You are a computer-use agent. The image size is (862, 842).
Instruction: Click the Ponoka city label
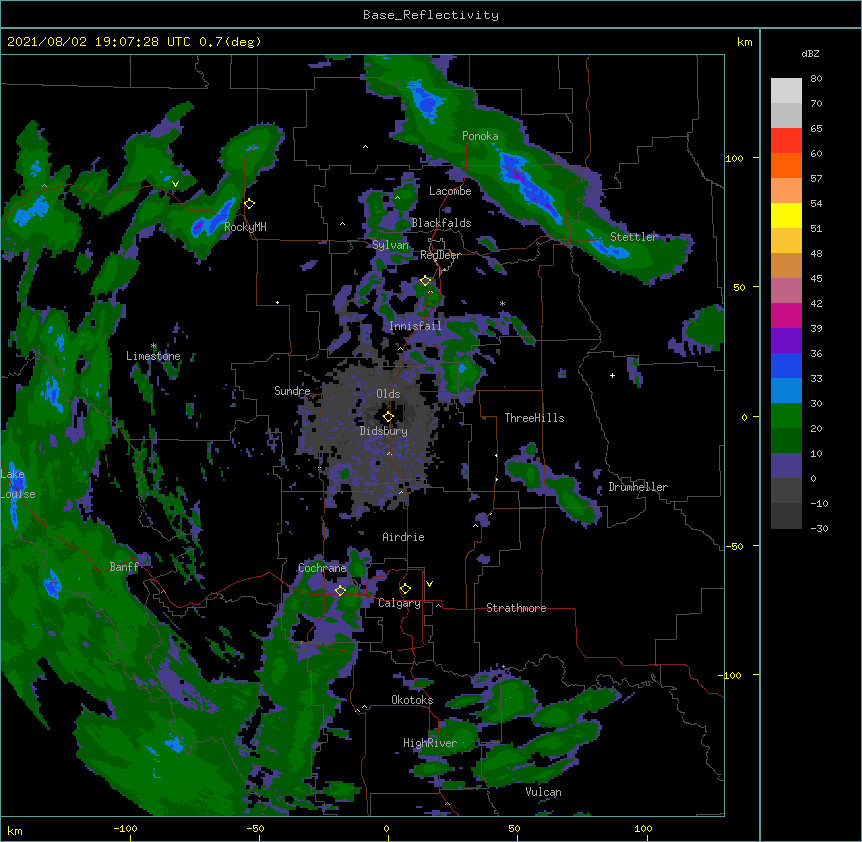tap(480, 136)
